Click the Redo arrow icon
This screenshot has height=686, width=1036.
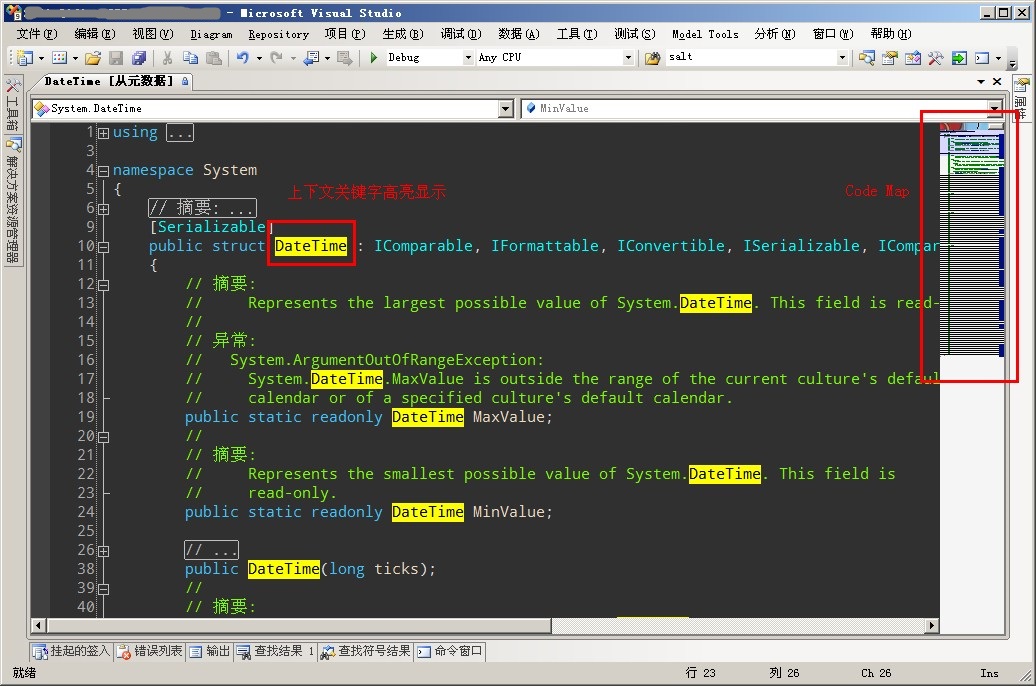coord(277,58)
